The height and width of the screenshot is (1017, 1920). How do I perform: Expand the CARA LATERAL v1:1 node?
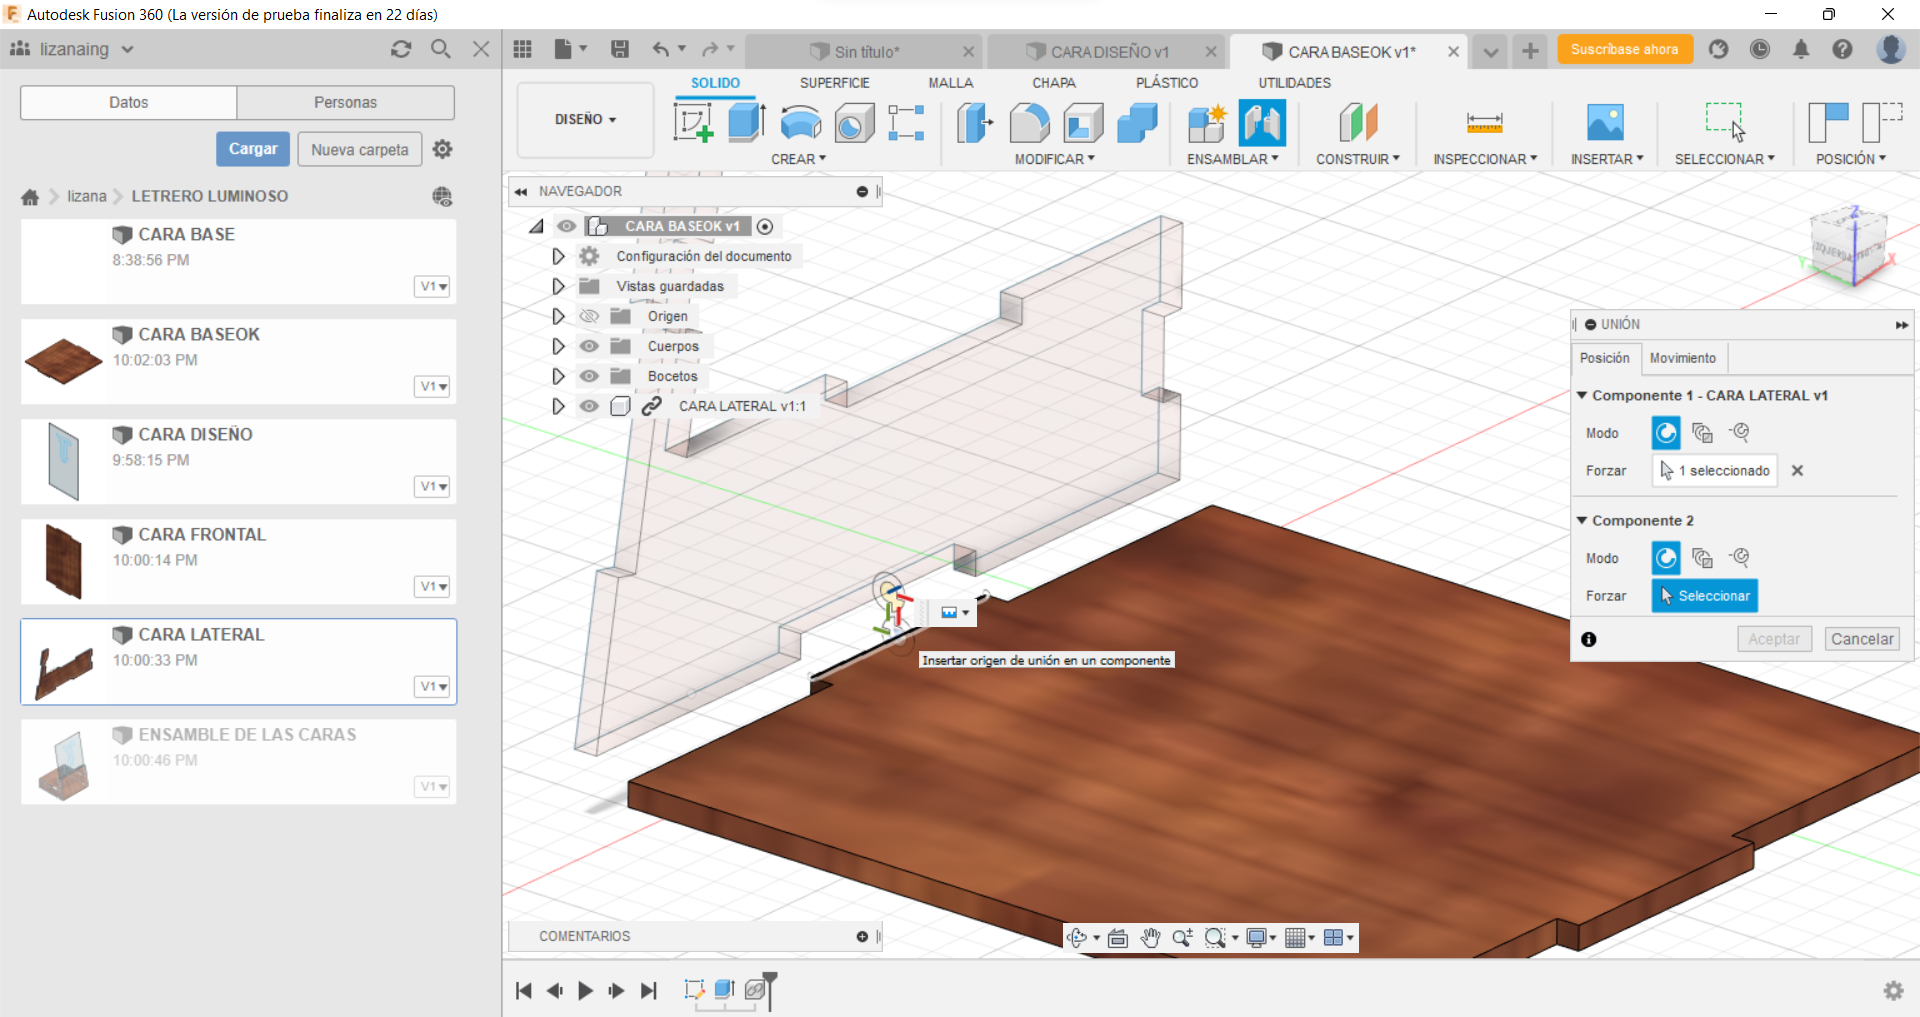[558, 406]
